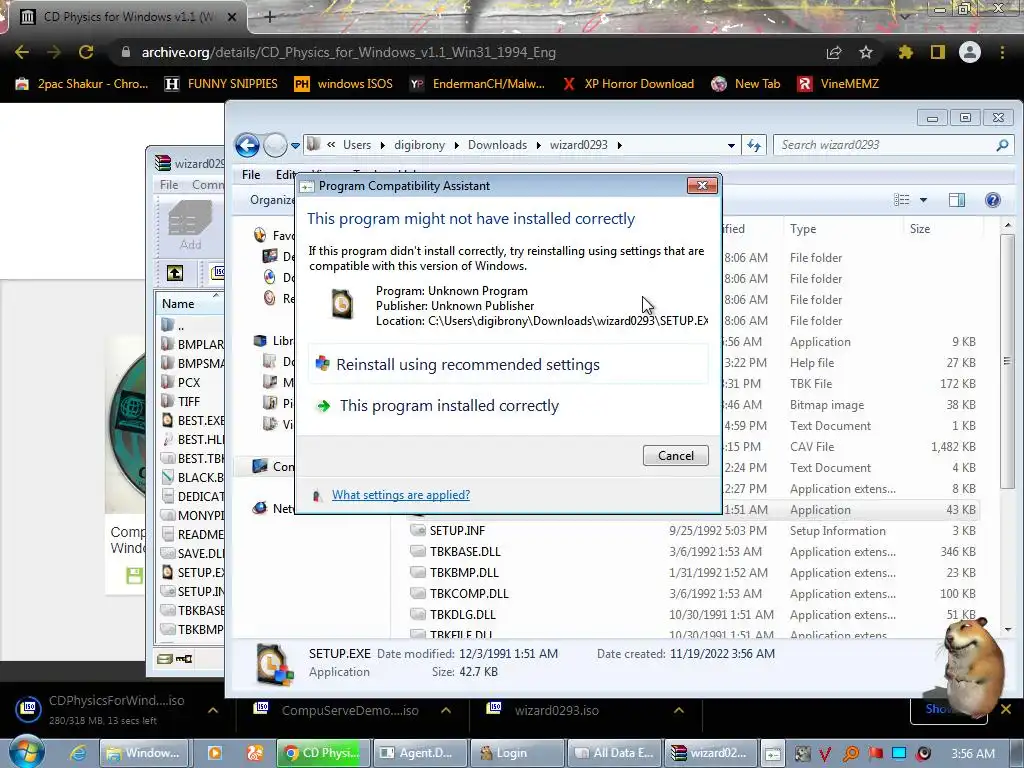Sort Explorer list by Size column

click(920, 229)
